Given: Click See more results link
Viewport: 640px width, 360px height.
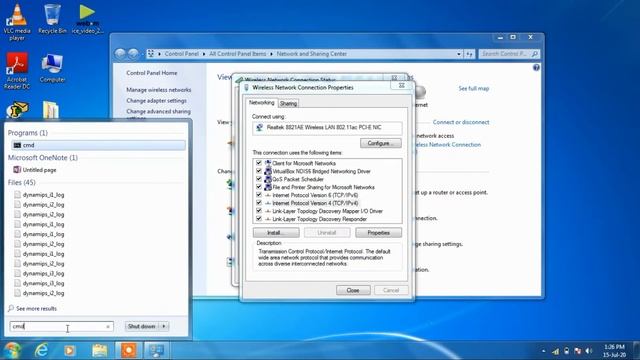Looking at the screenshot, I should pyautogui.click(x=36, y=309).
